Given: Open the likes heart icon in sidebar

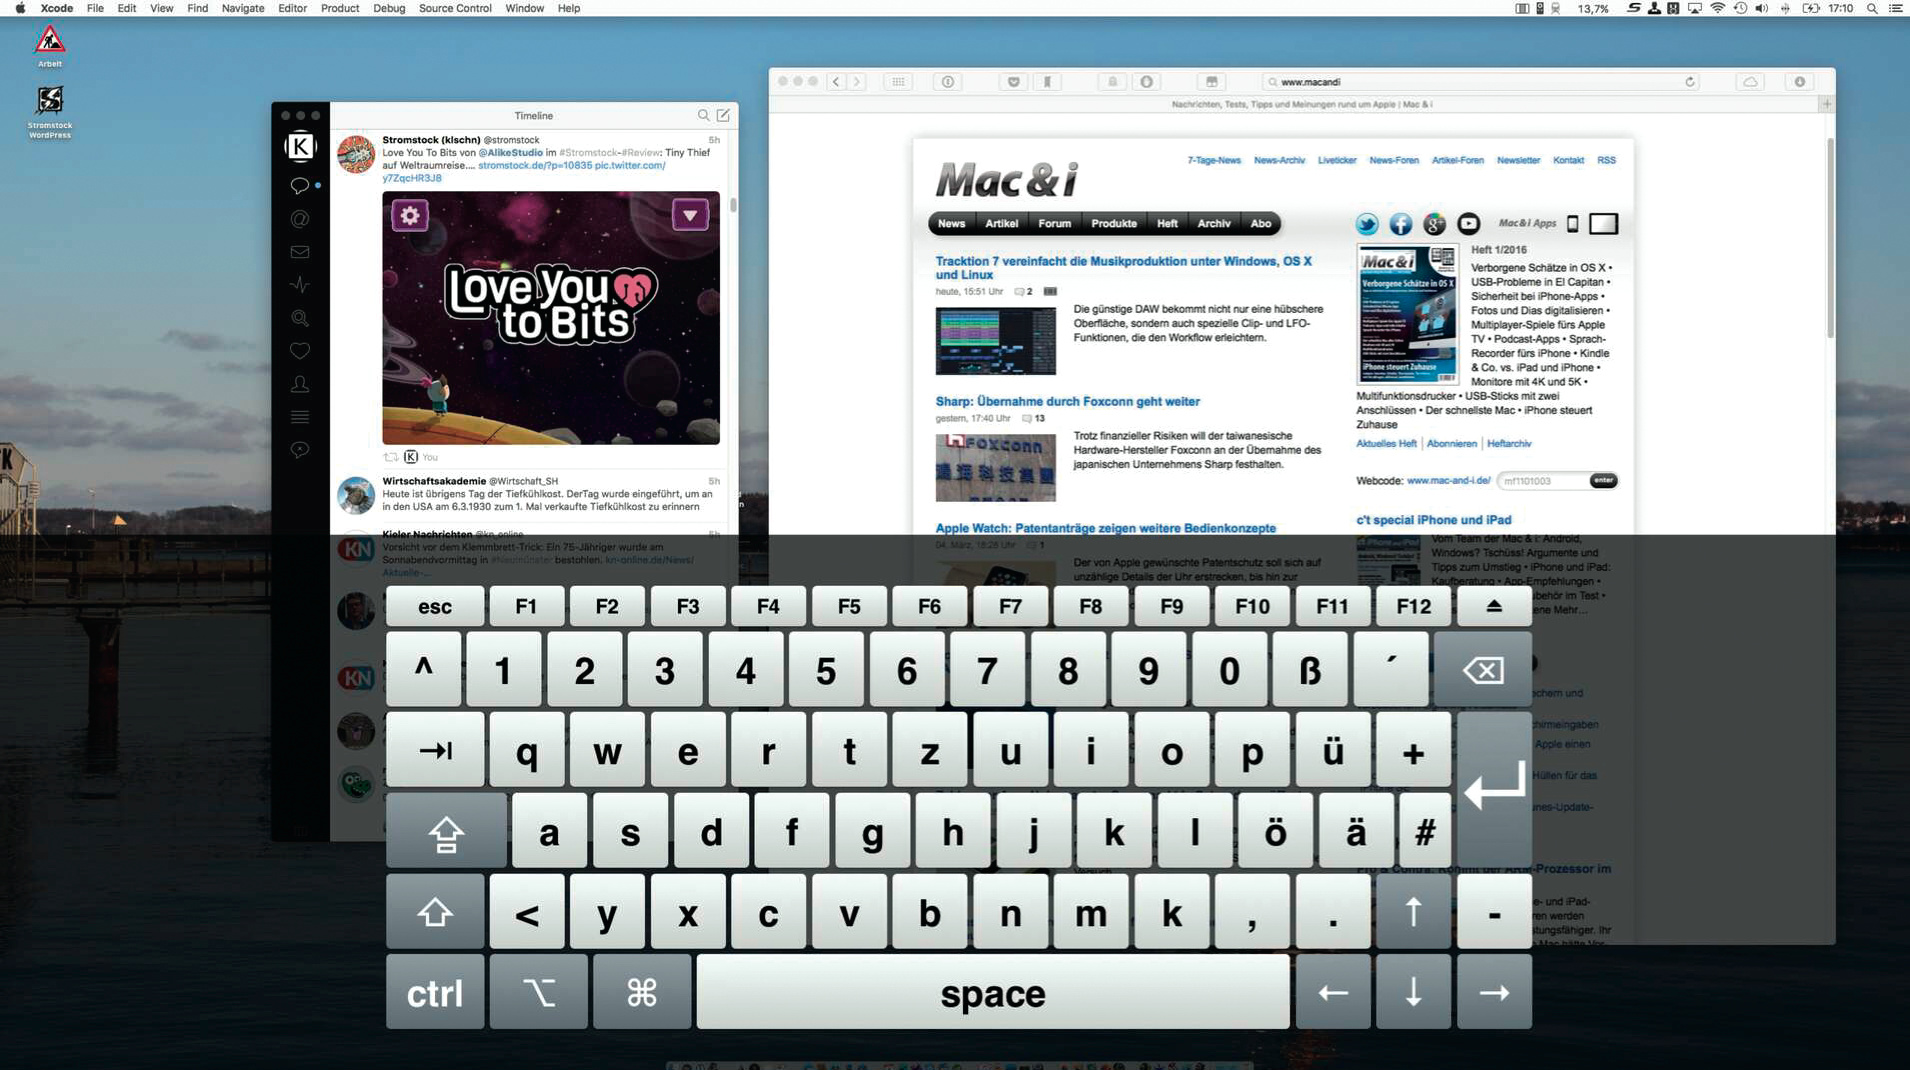Looking at the screenshot, I should pyautogui.click(x=299, y=351).
